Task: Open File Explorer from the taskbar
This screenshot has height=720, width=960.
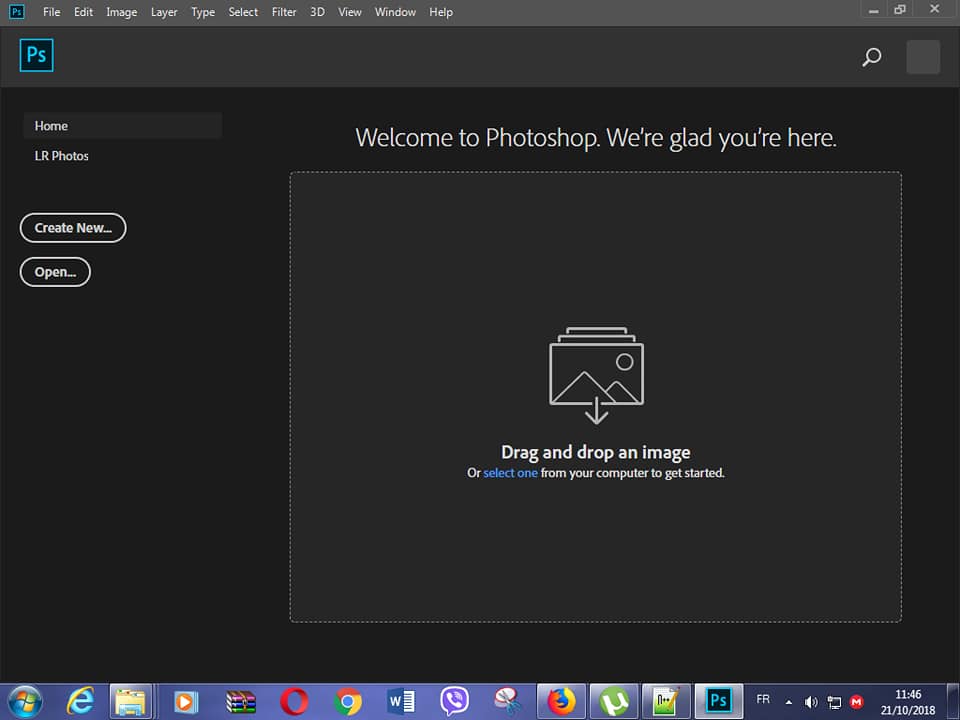Action: (130, 702)
